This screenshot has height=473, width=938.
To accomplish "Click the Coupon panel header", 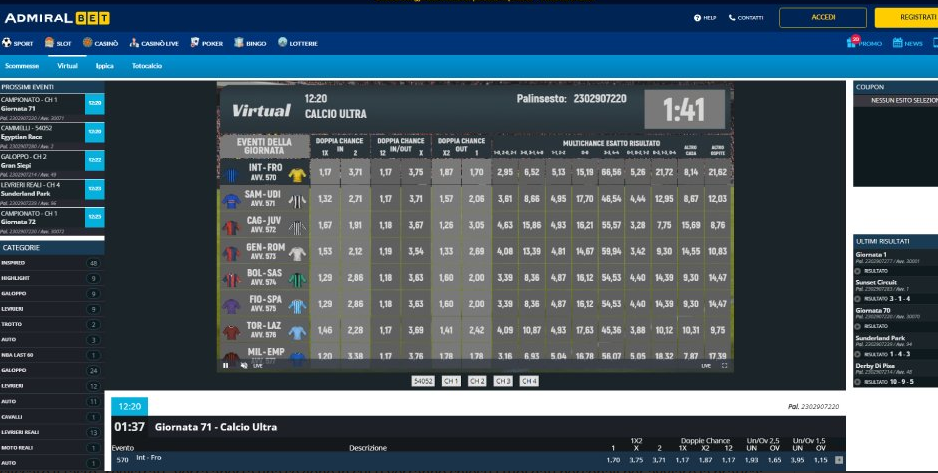I will tap(896, 87).
